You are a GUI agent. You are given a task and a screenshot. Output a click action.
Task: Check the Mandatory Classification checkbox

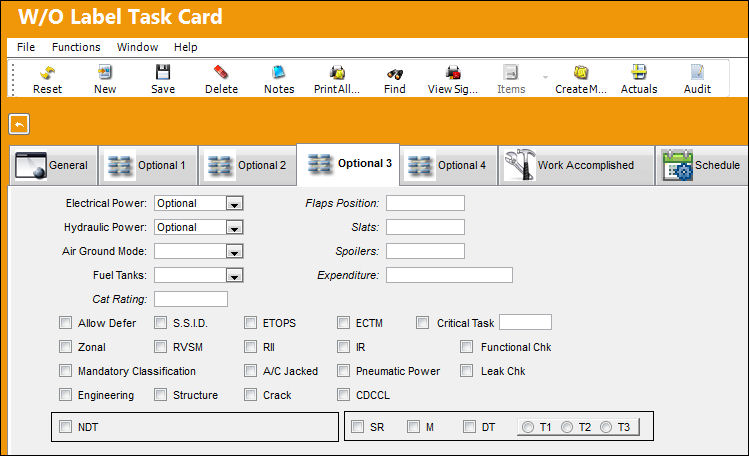click(x=65, y=371)
